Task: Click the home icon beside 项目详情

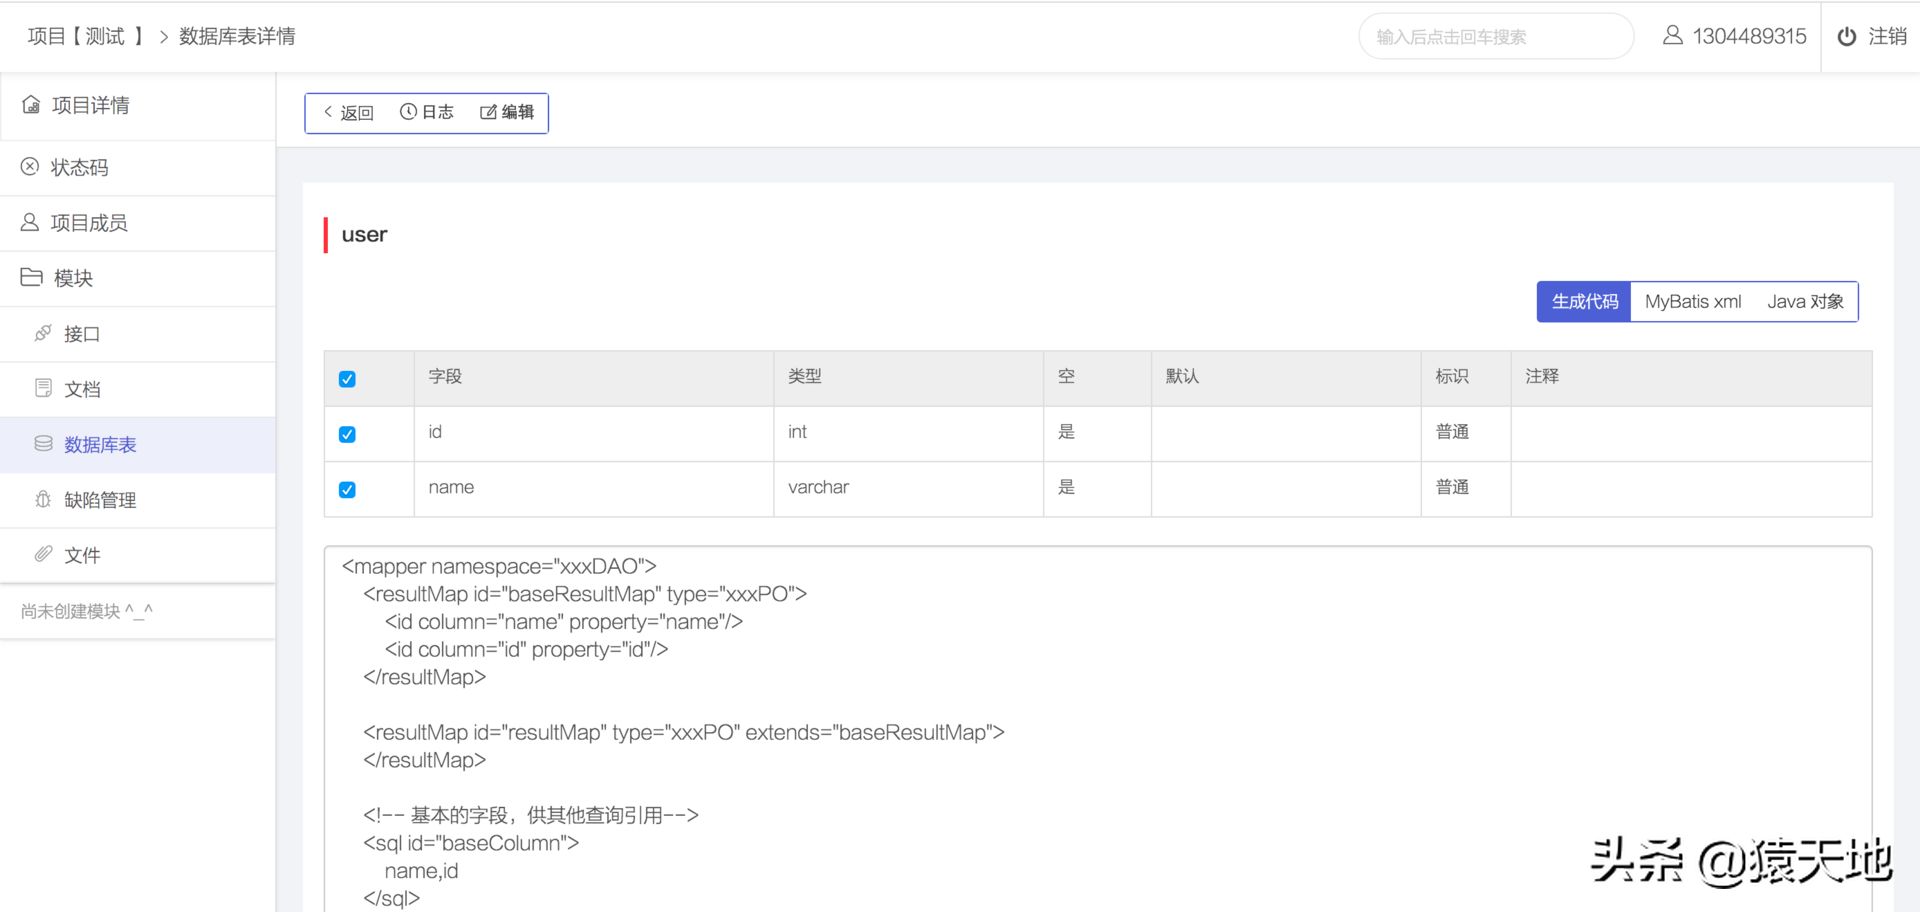Action: [x=31, y=104]
